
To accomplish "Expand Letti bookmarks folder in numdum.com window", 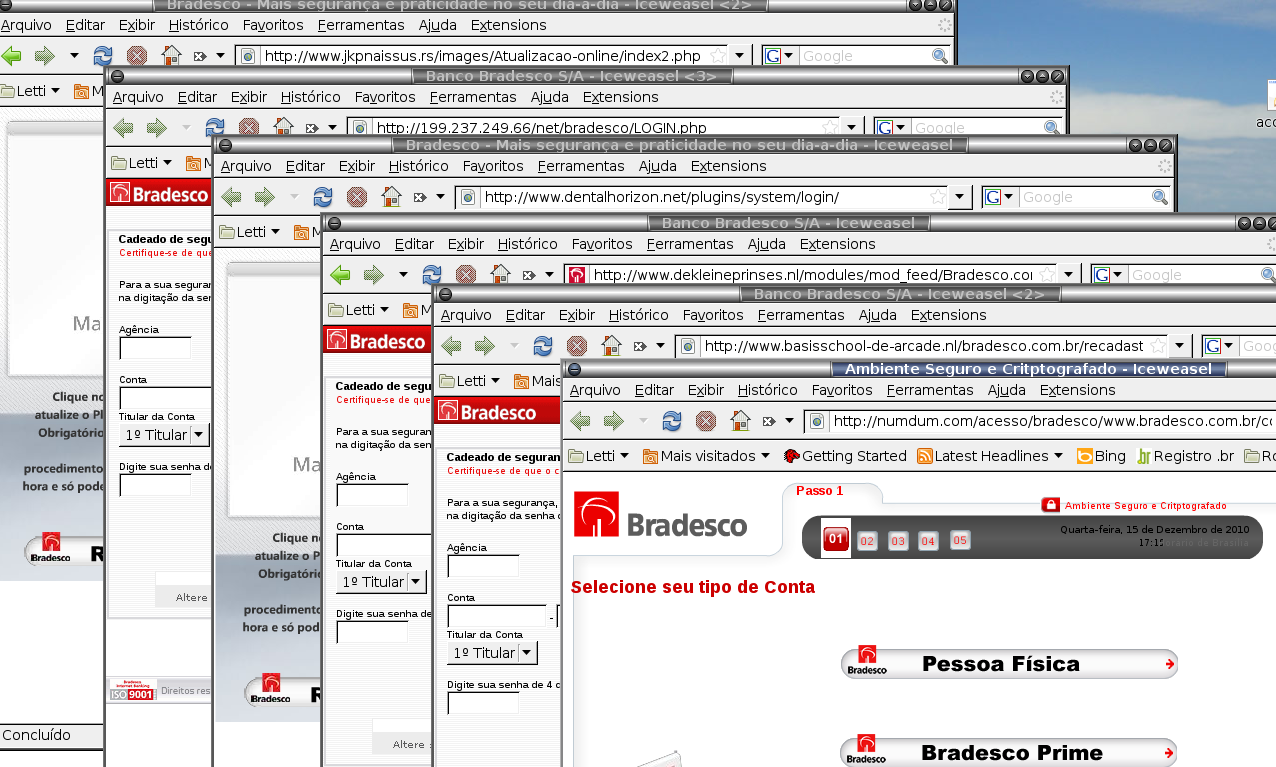I will [598, 456].
